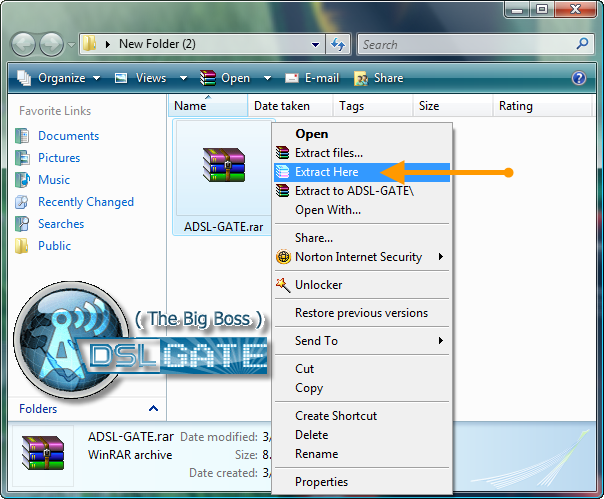604x499 pixels.
Task: Click the Pictures icon in Favorite Links
Action: pos(22,158)
